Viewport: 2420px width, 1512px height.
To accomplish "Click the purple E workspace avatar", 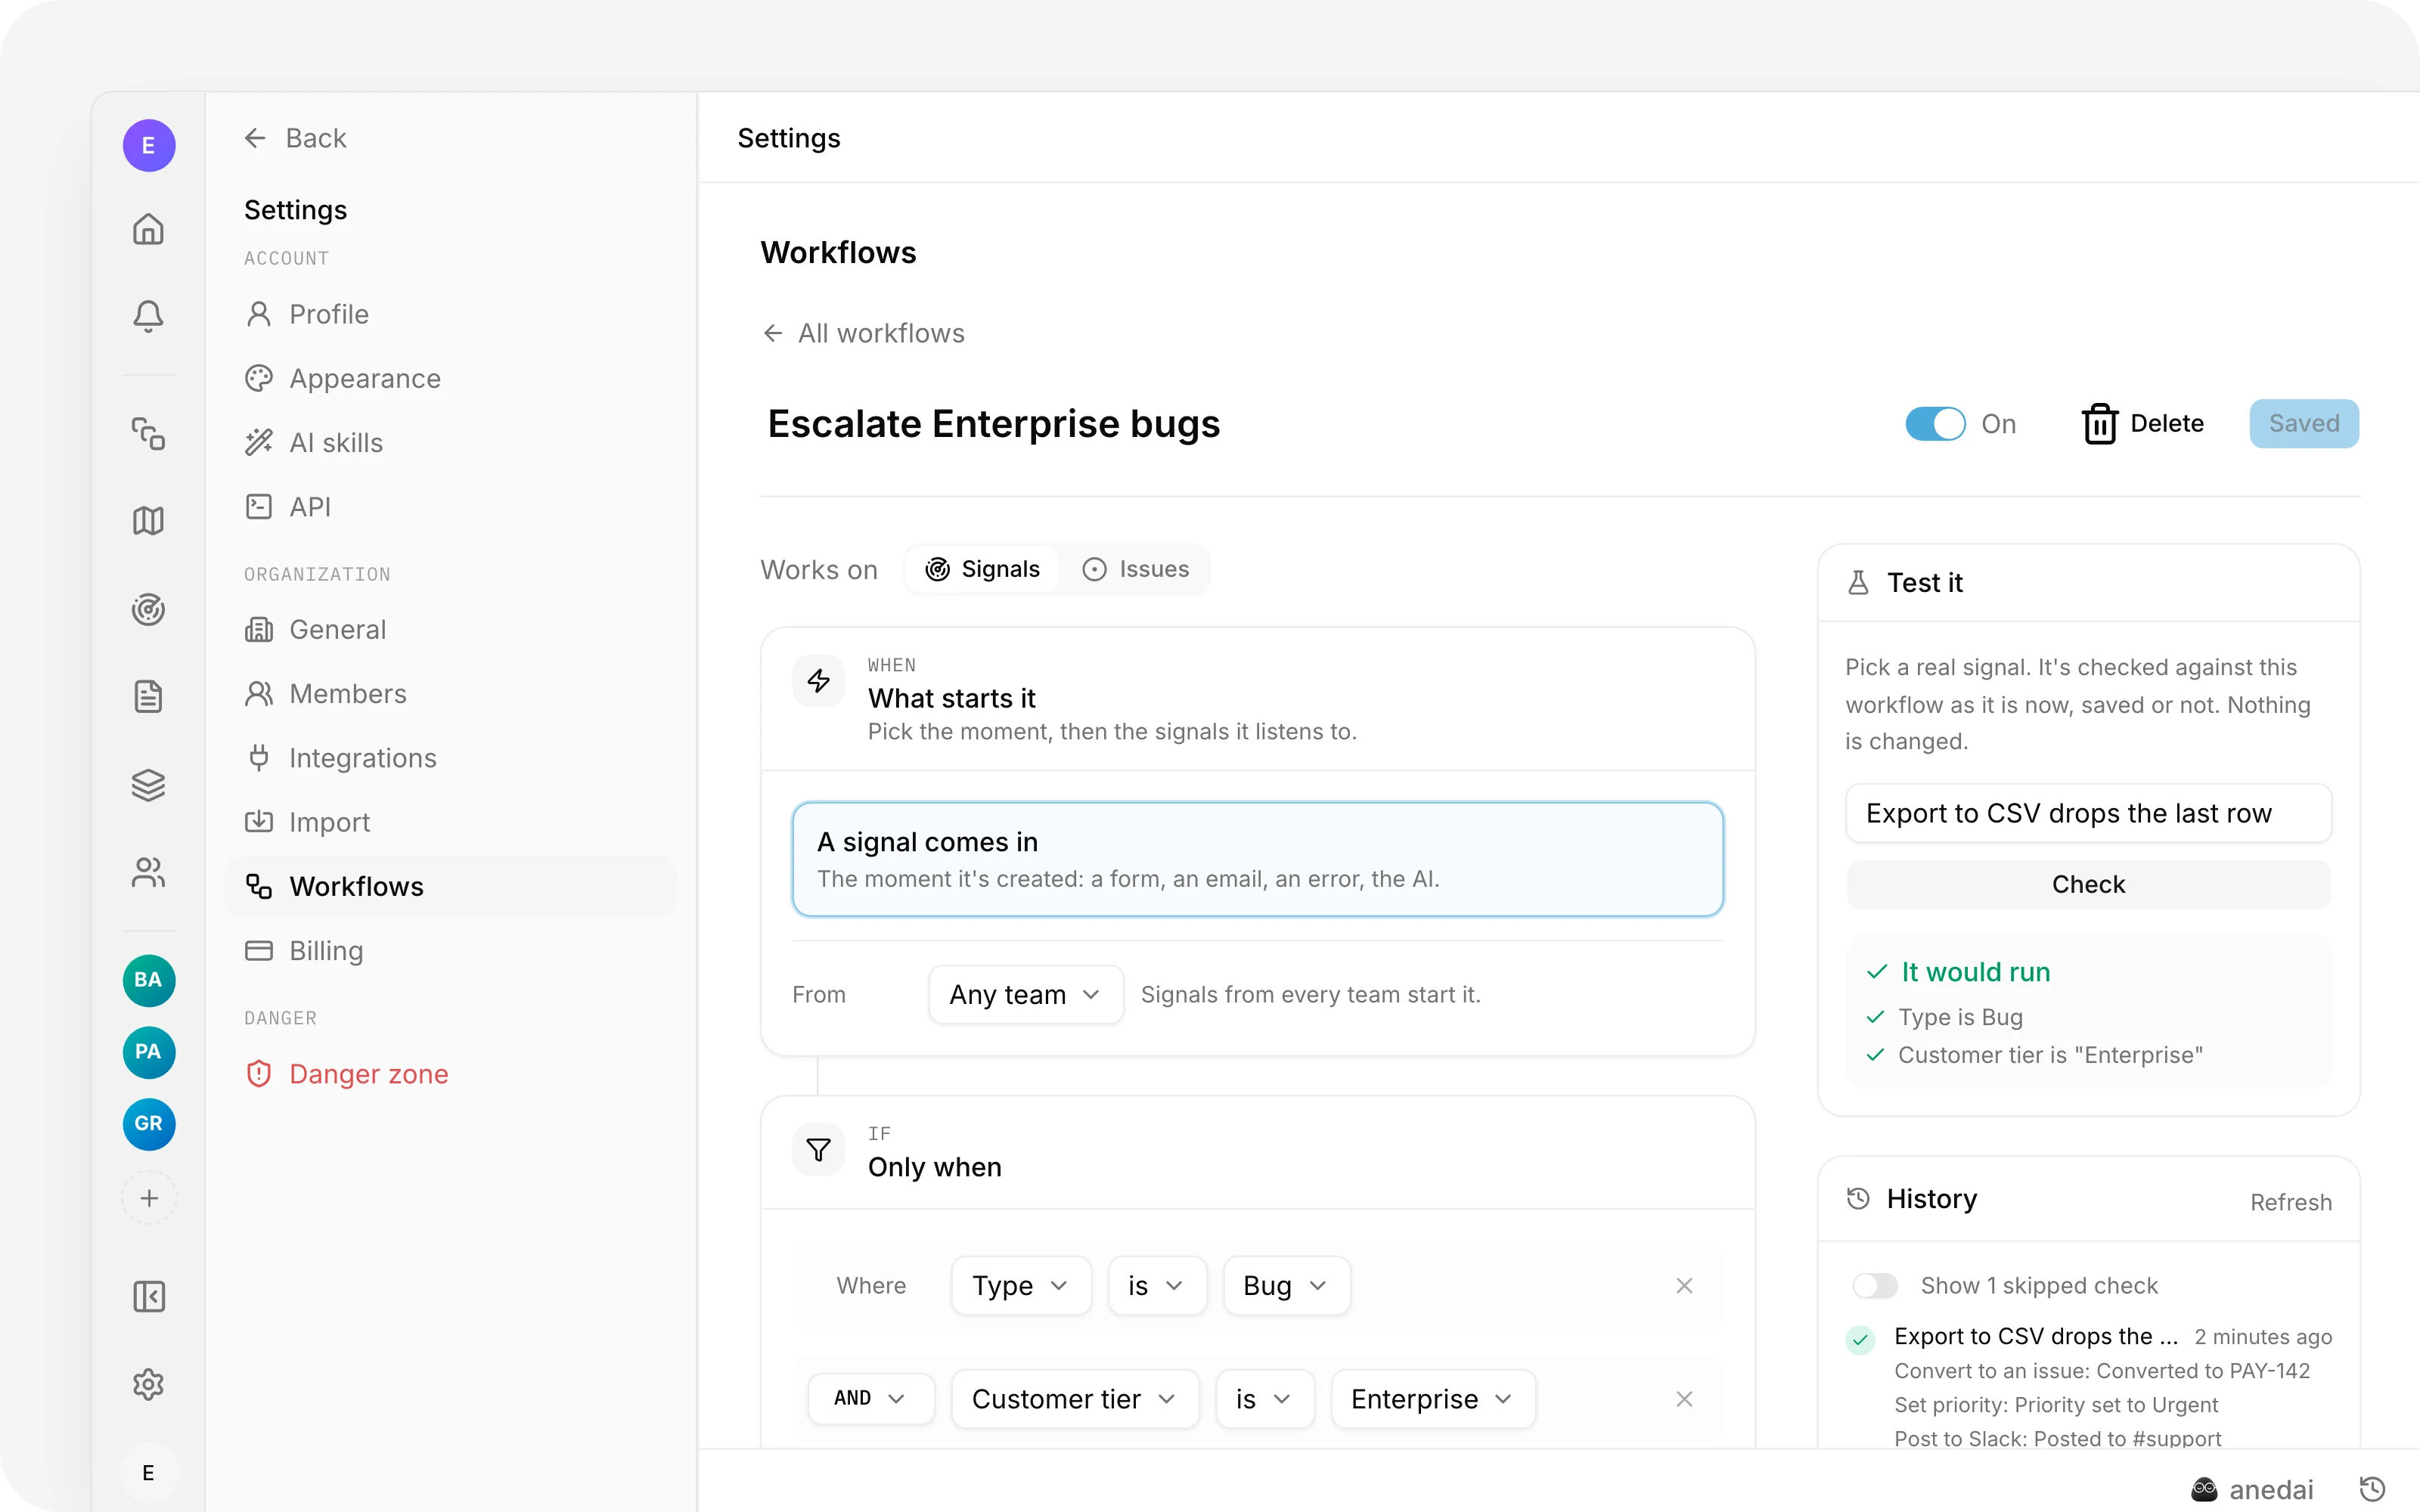I will (149, 146).
